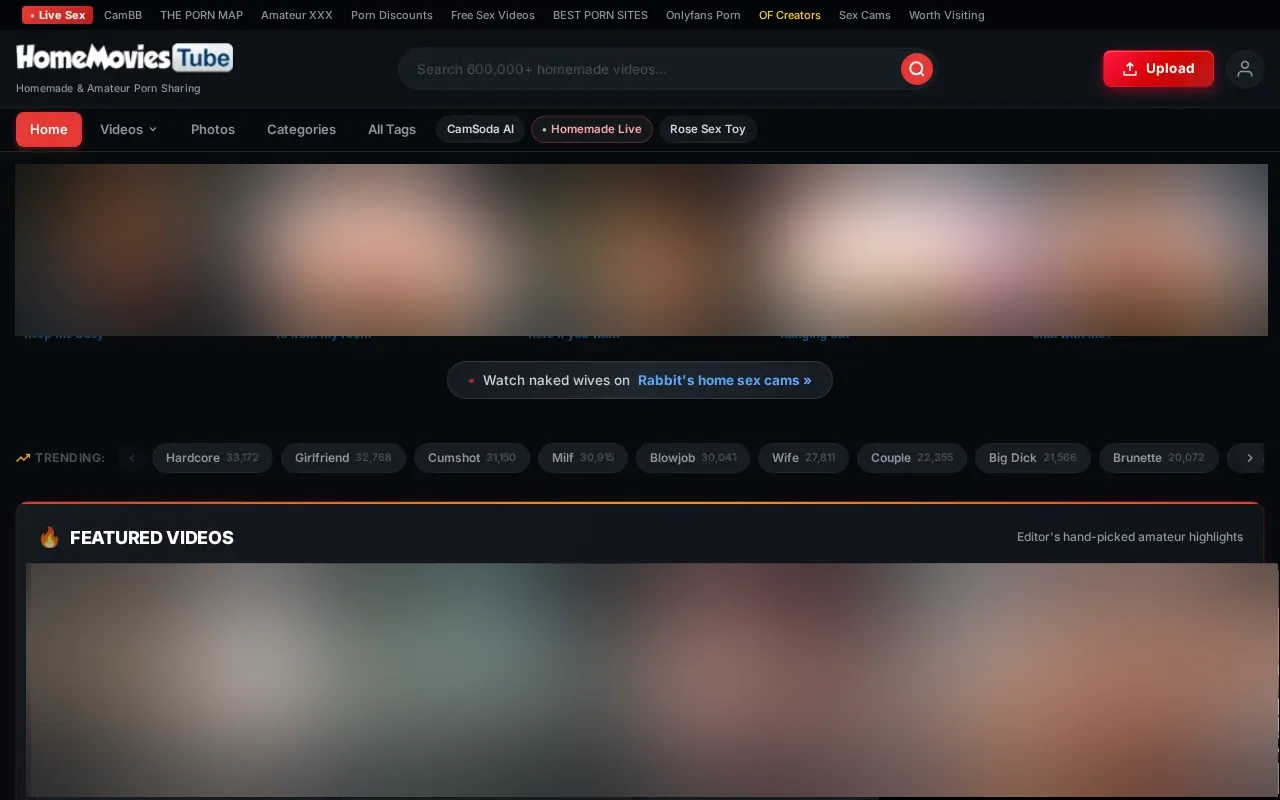Click the Sex Cams top link
Screen dimensions: 1280x800
pos(865,15)
